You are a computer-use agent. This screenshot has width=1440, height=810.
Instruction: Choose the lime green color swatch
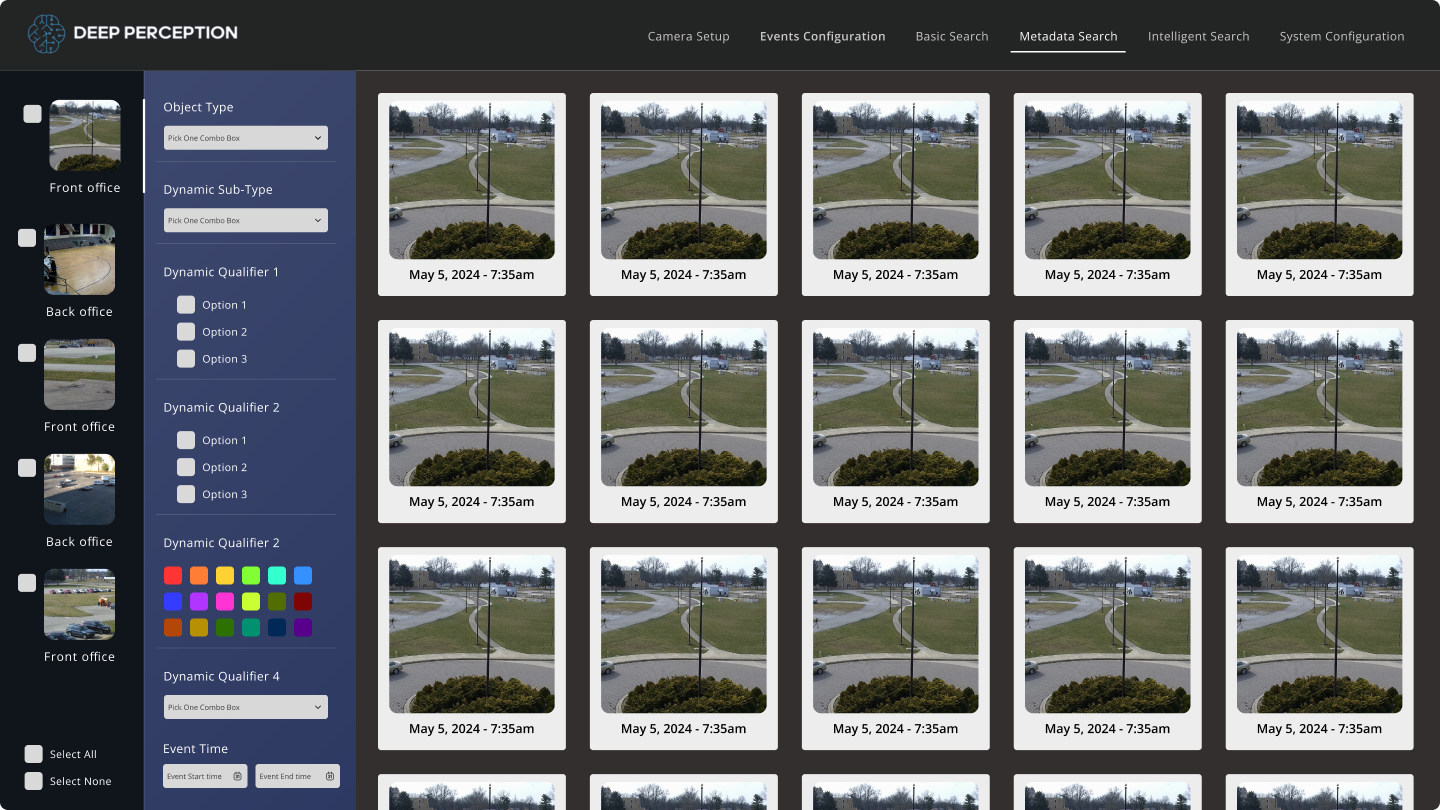pyautogui.click(x=251, y=576)
